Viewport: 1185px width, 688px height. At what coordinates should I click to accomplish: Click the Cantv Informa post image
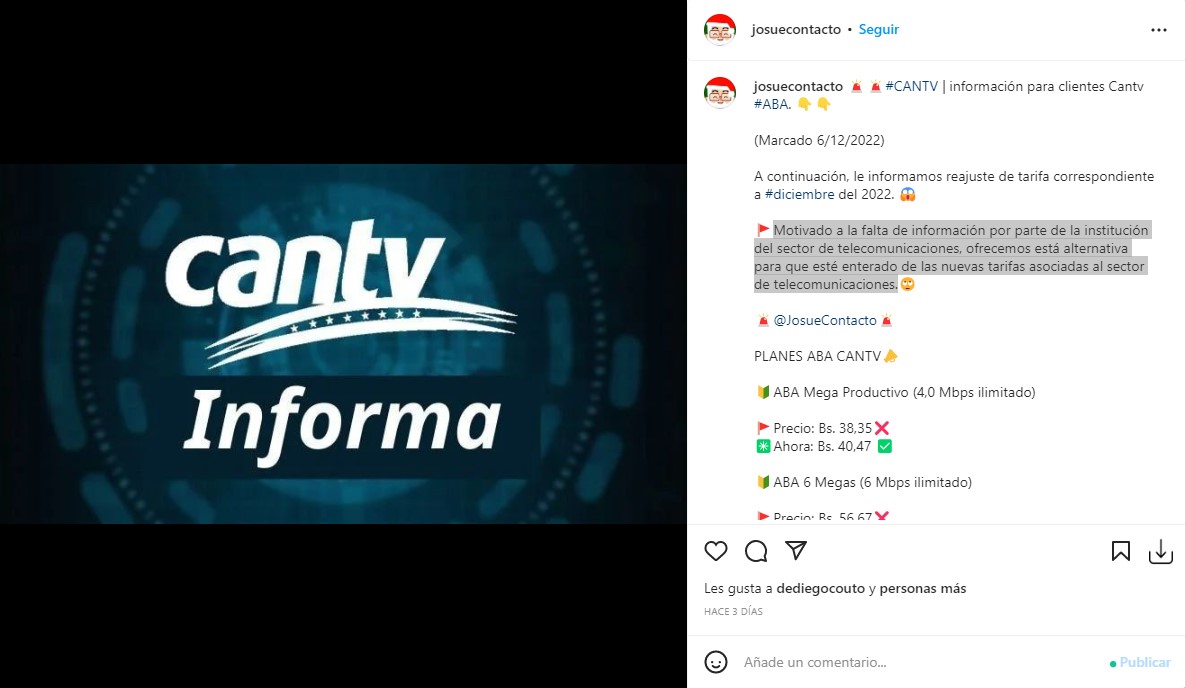pyautogui.click(x=343, y=344)
